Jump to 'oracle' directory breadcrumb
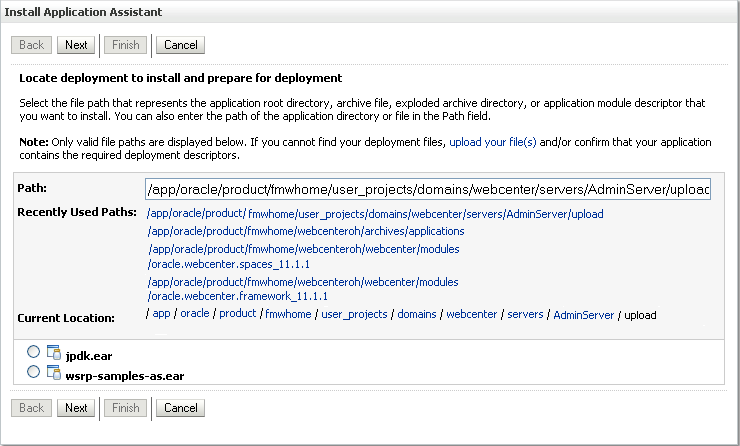This screenshot has height=446, width=740. point(195,314)
